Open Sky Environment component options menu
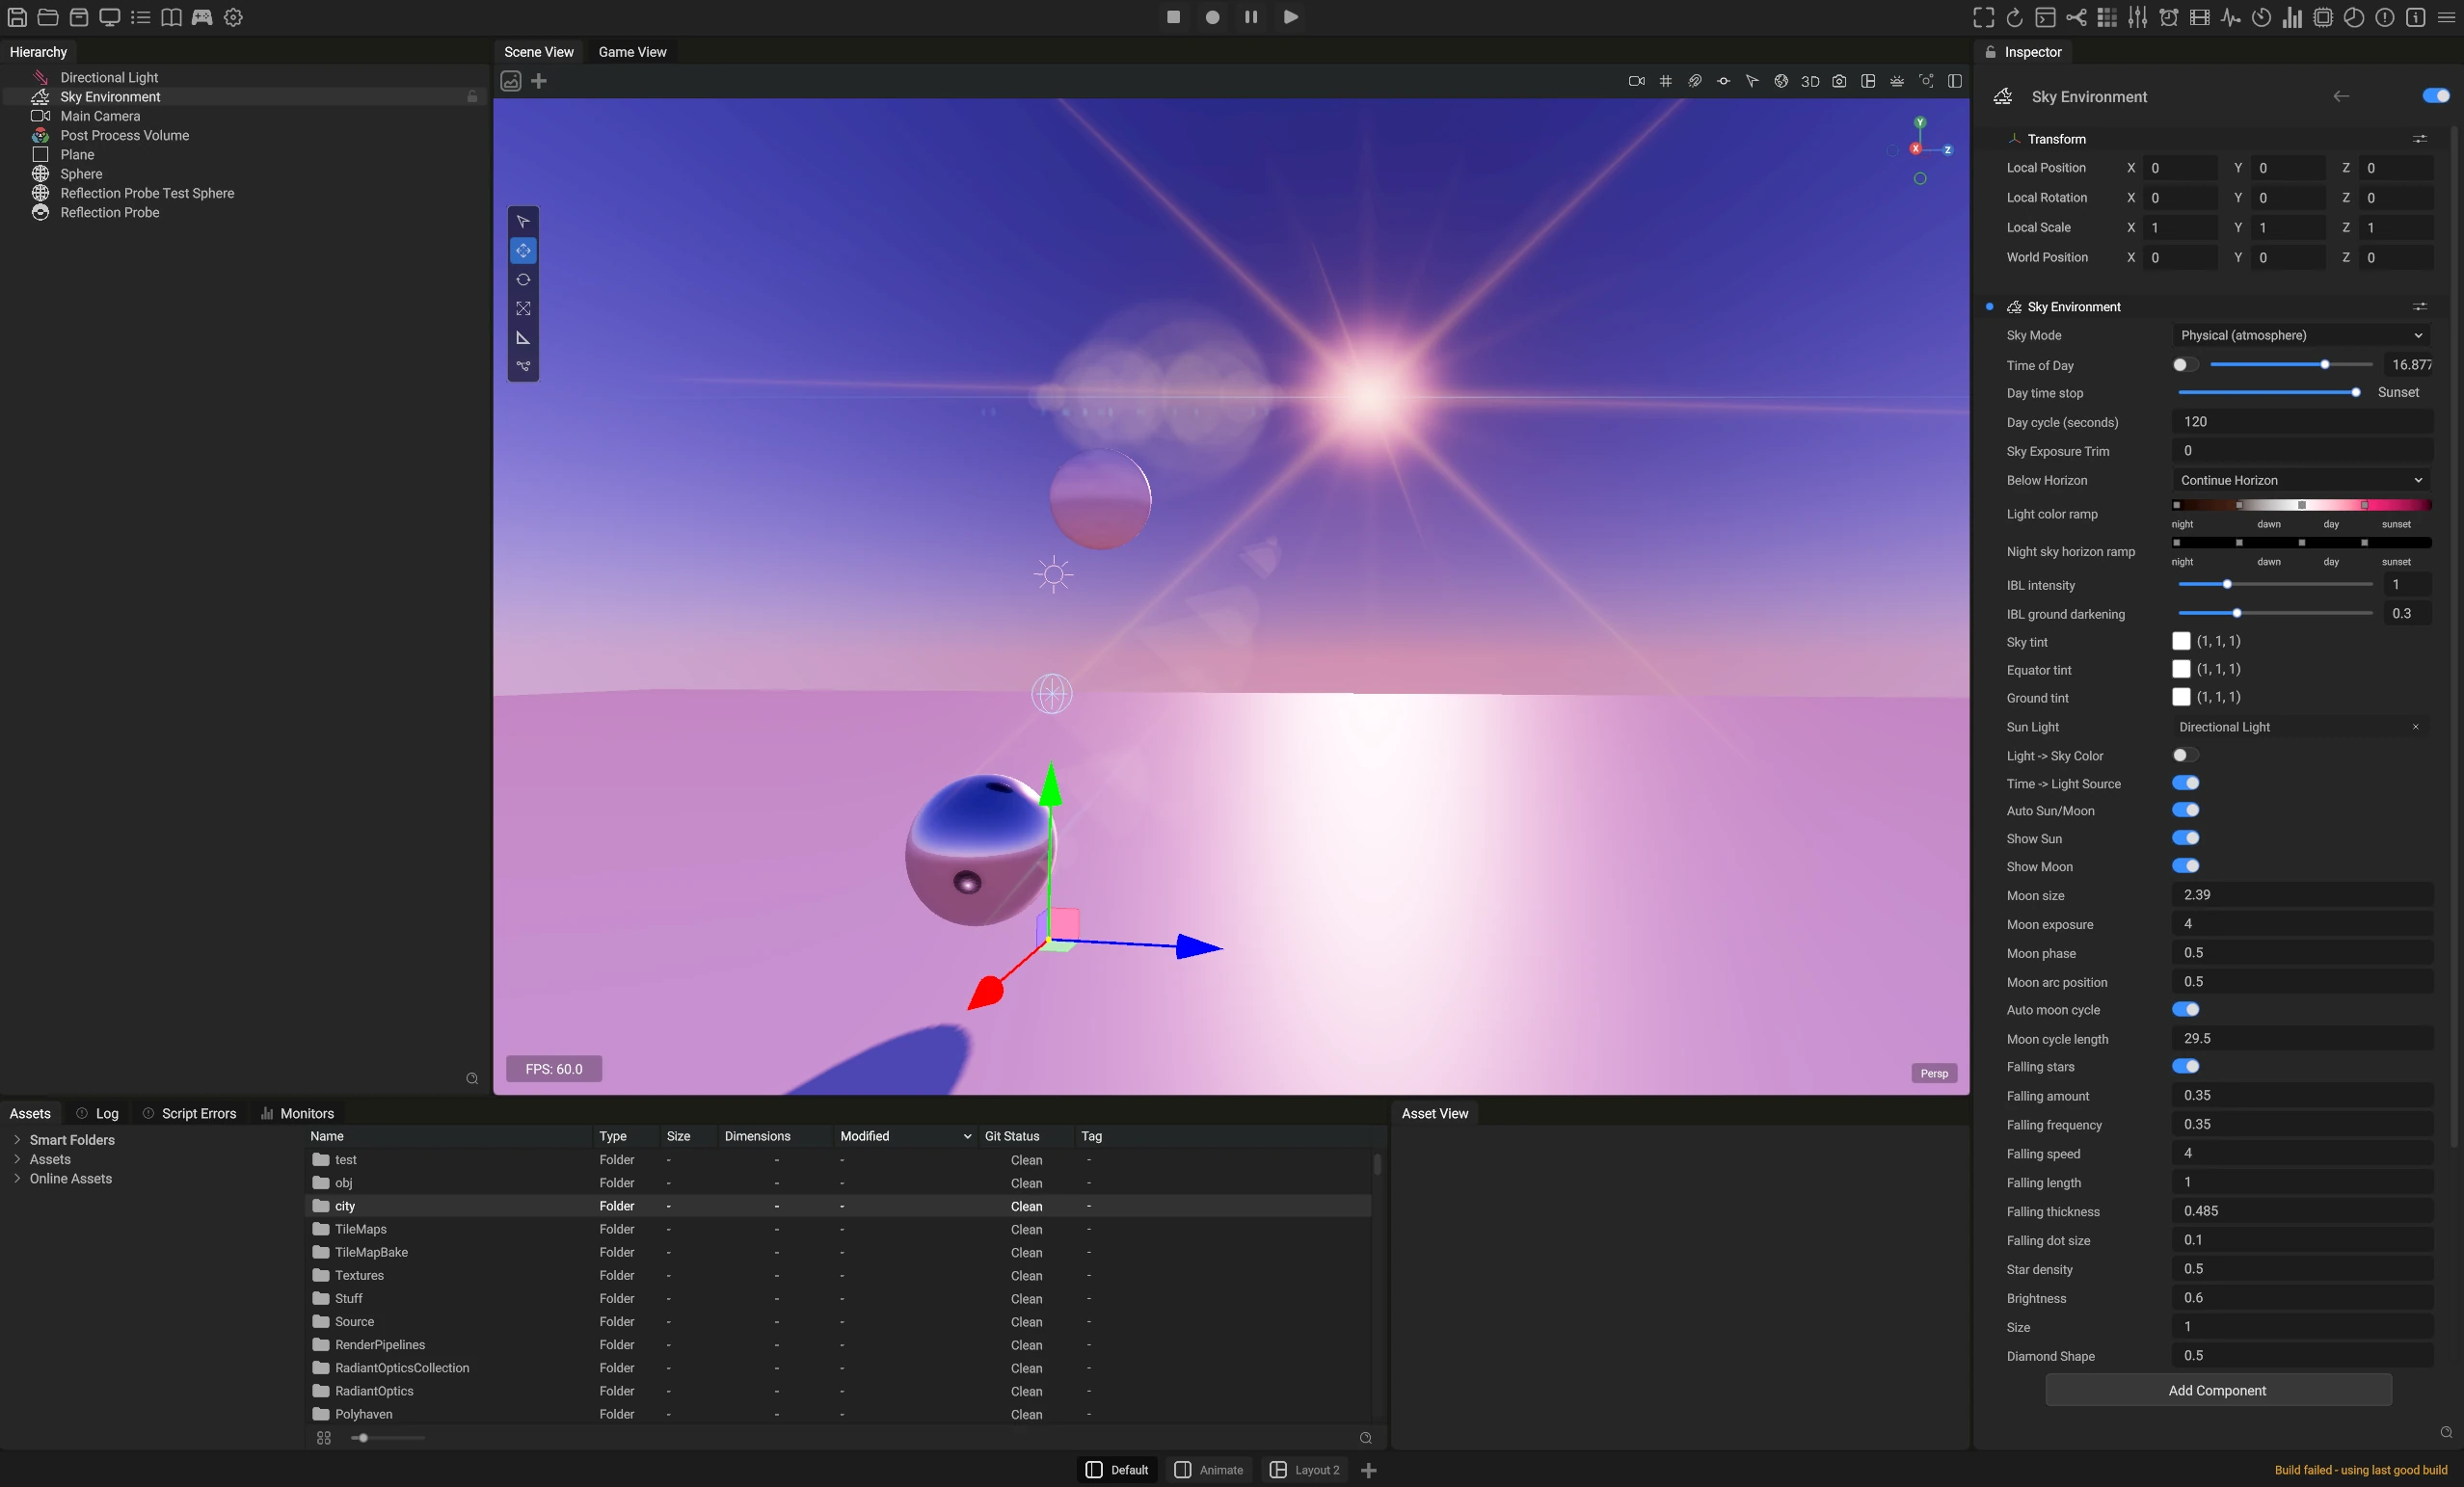2464x1487 pixels. pyautogui.click(x=2420, y=307)
